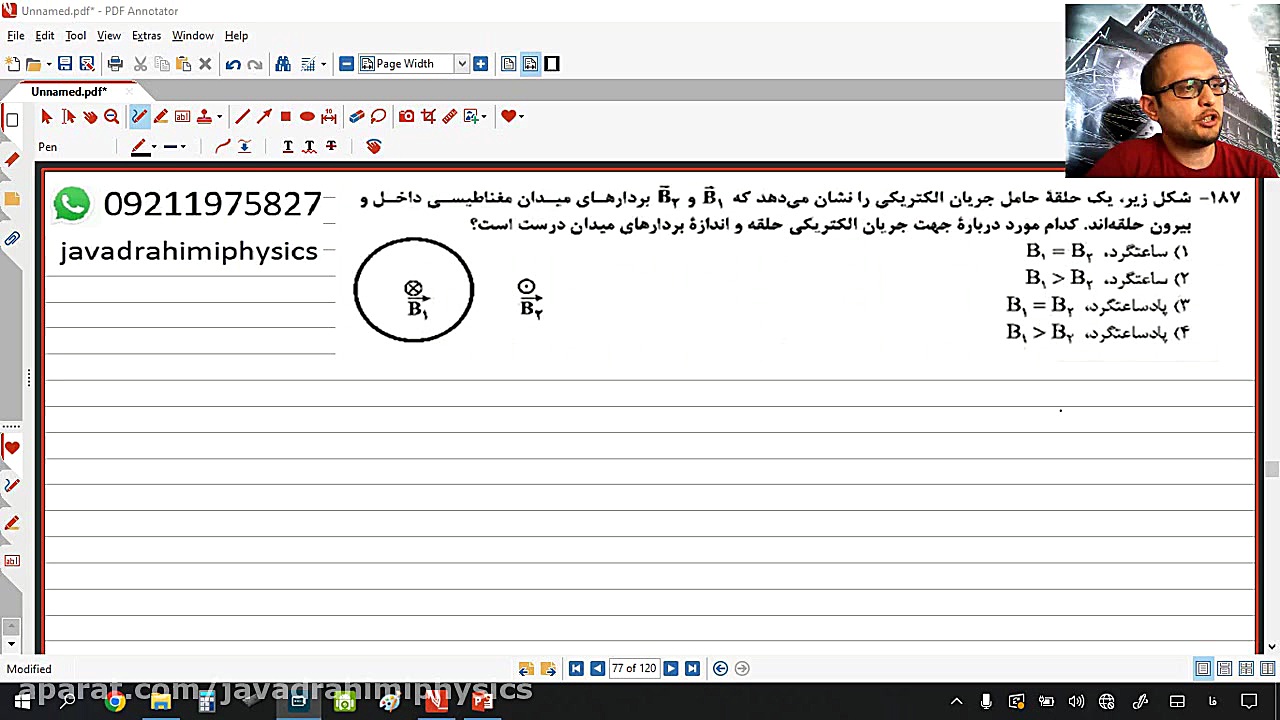Screen dimensions: 1280x720
Task: Enable the Hand pan tool
Action: (91, 116)
